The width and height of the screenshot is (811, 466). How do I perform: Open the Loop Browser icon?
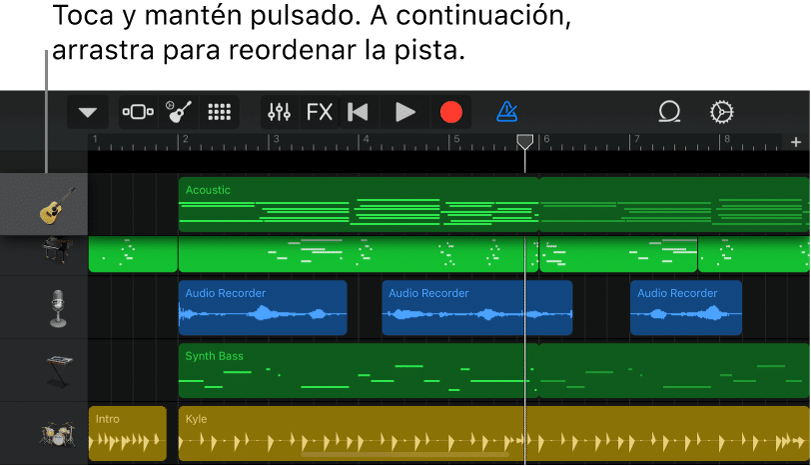pyautogui.click(x=669, y=112)
